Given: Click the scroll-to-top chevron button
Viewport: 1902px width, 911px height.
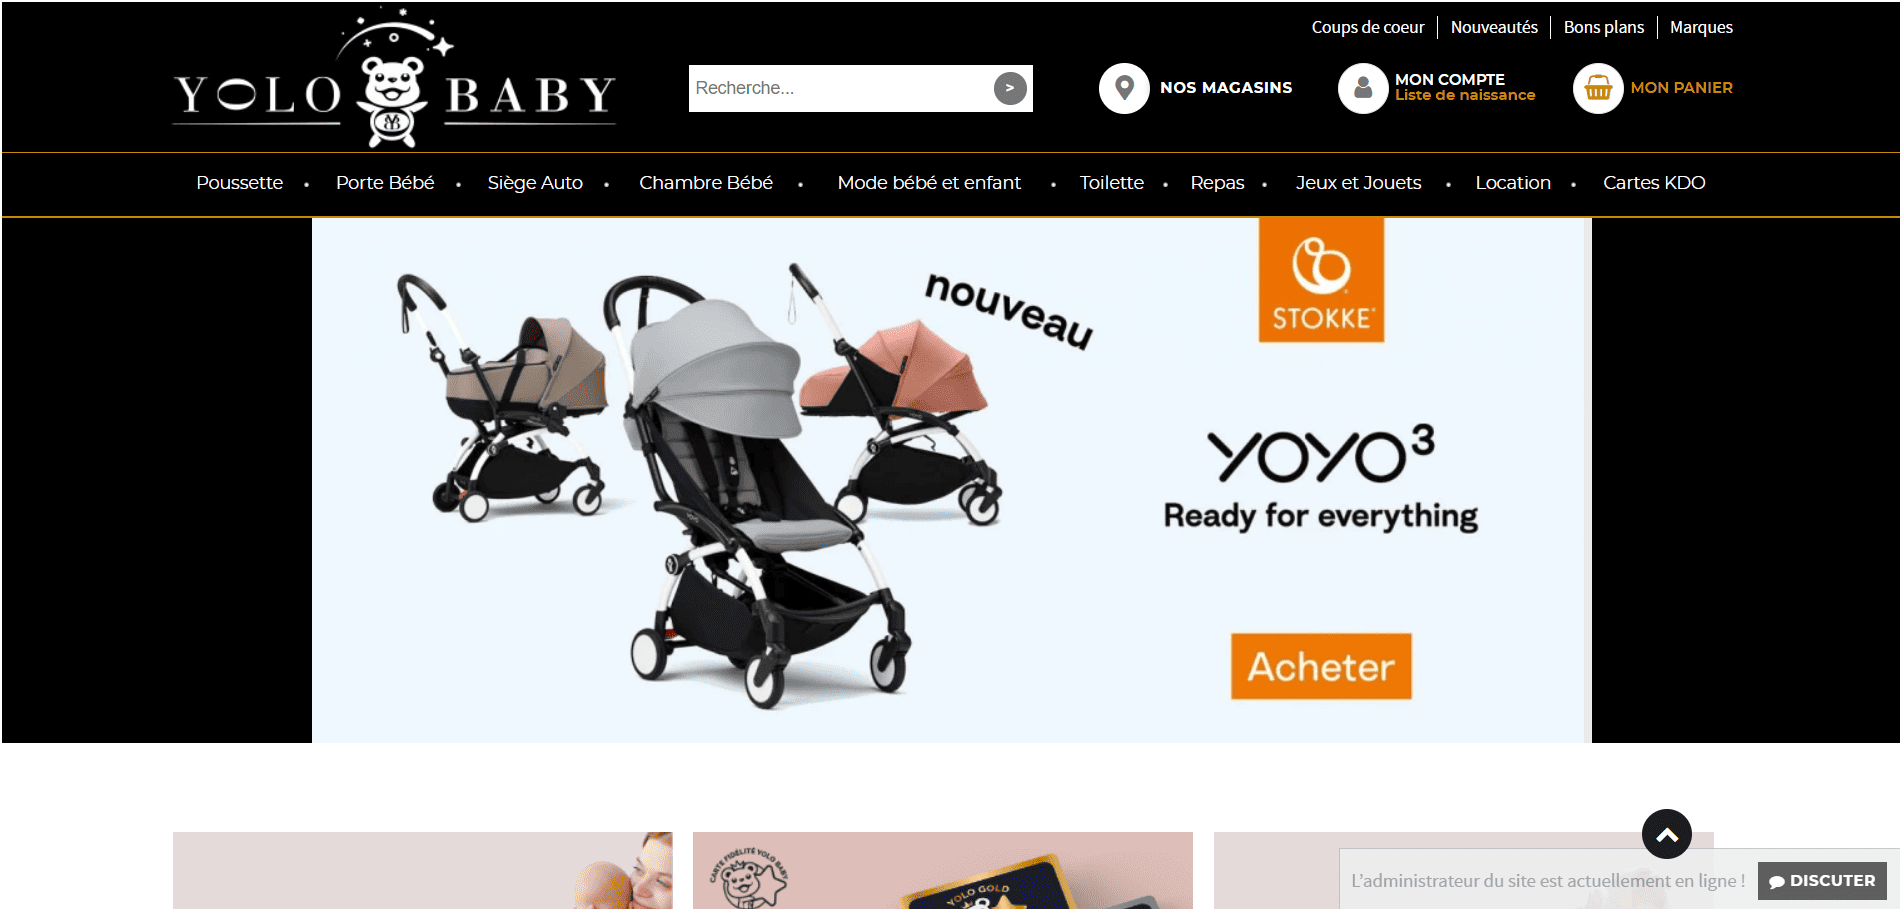Looking at the screenshot, I should [1667, 834].
